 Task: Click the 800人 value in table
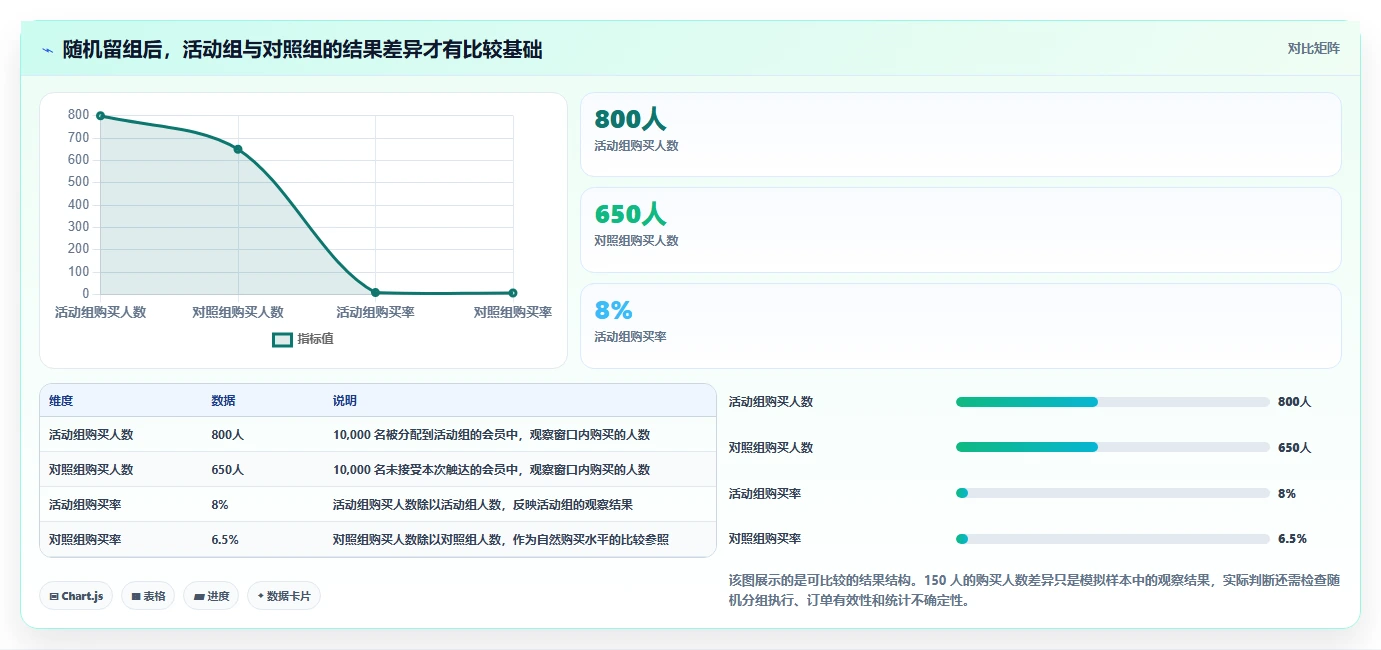pyautogui.click(x=227, y=435)
